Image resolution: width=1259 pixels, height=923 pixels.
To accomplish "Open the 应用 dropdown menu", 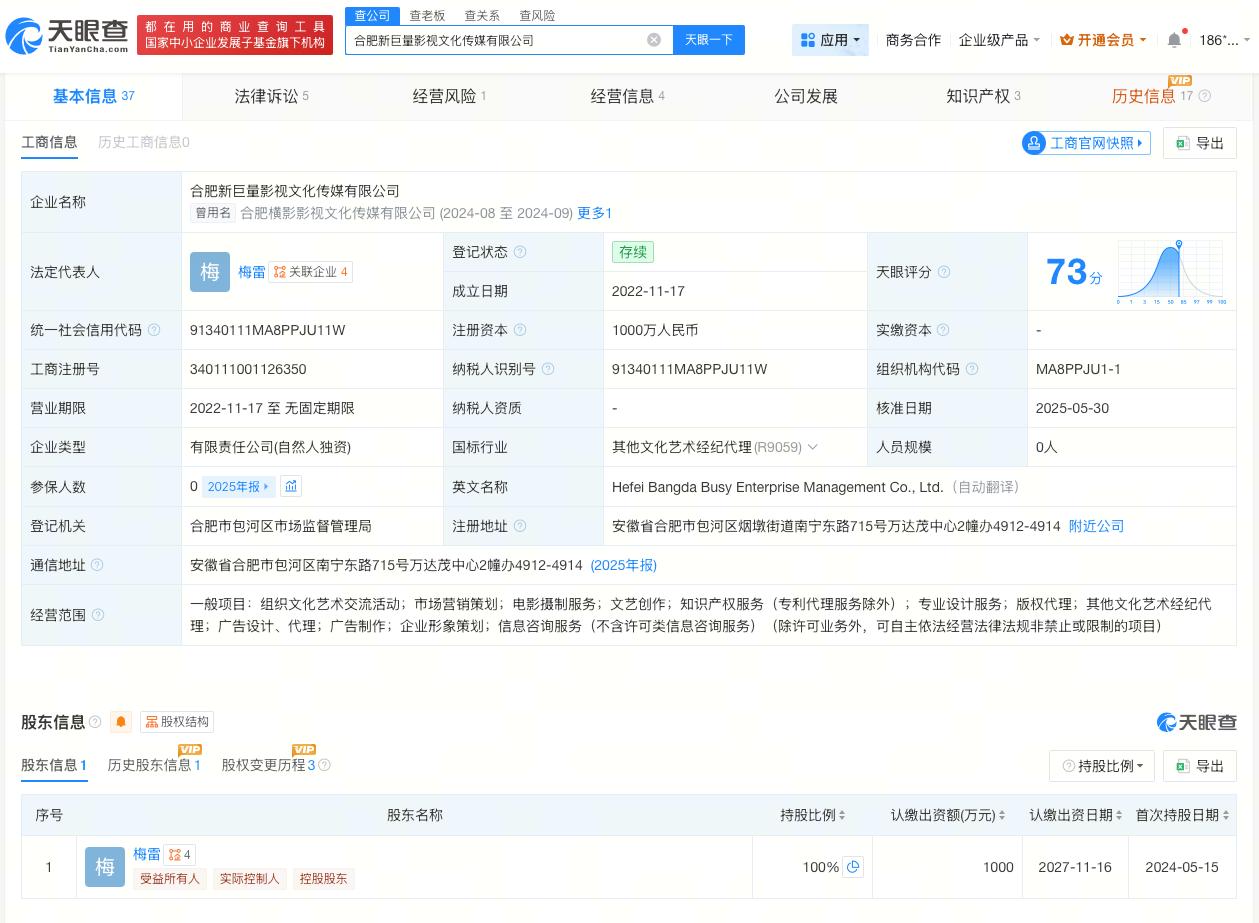I will [831, 40].
